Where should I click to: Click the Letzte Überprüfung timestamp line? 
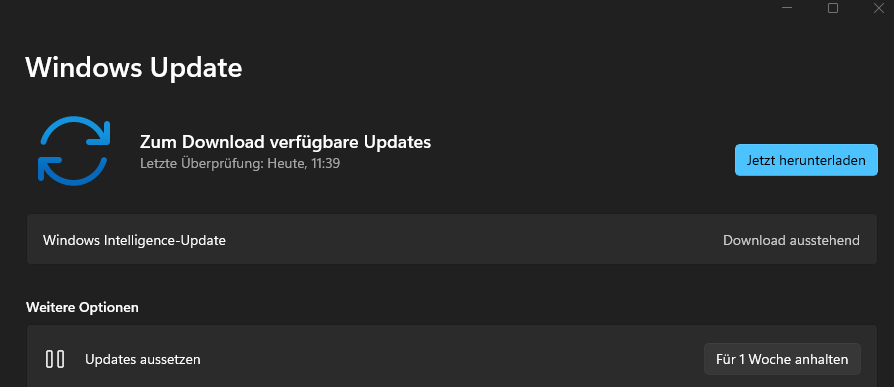click(240, 164)
